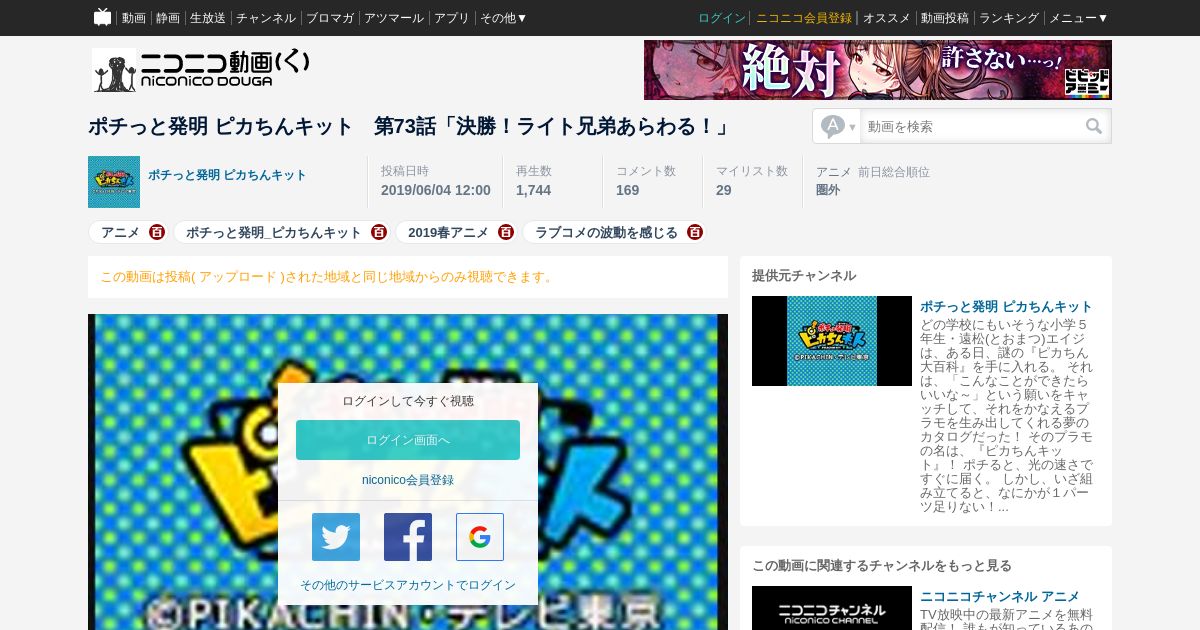Screen dimensions: 1200x630
Task: Click the 投稿日時 2019/06/04 12:00 value
Action: [436, 190]
